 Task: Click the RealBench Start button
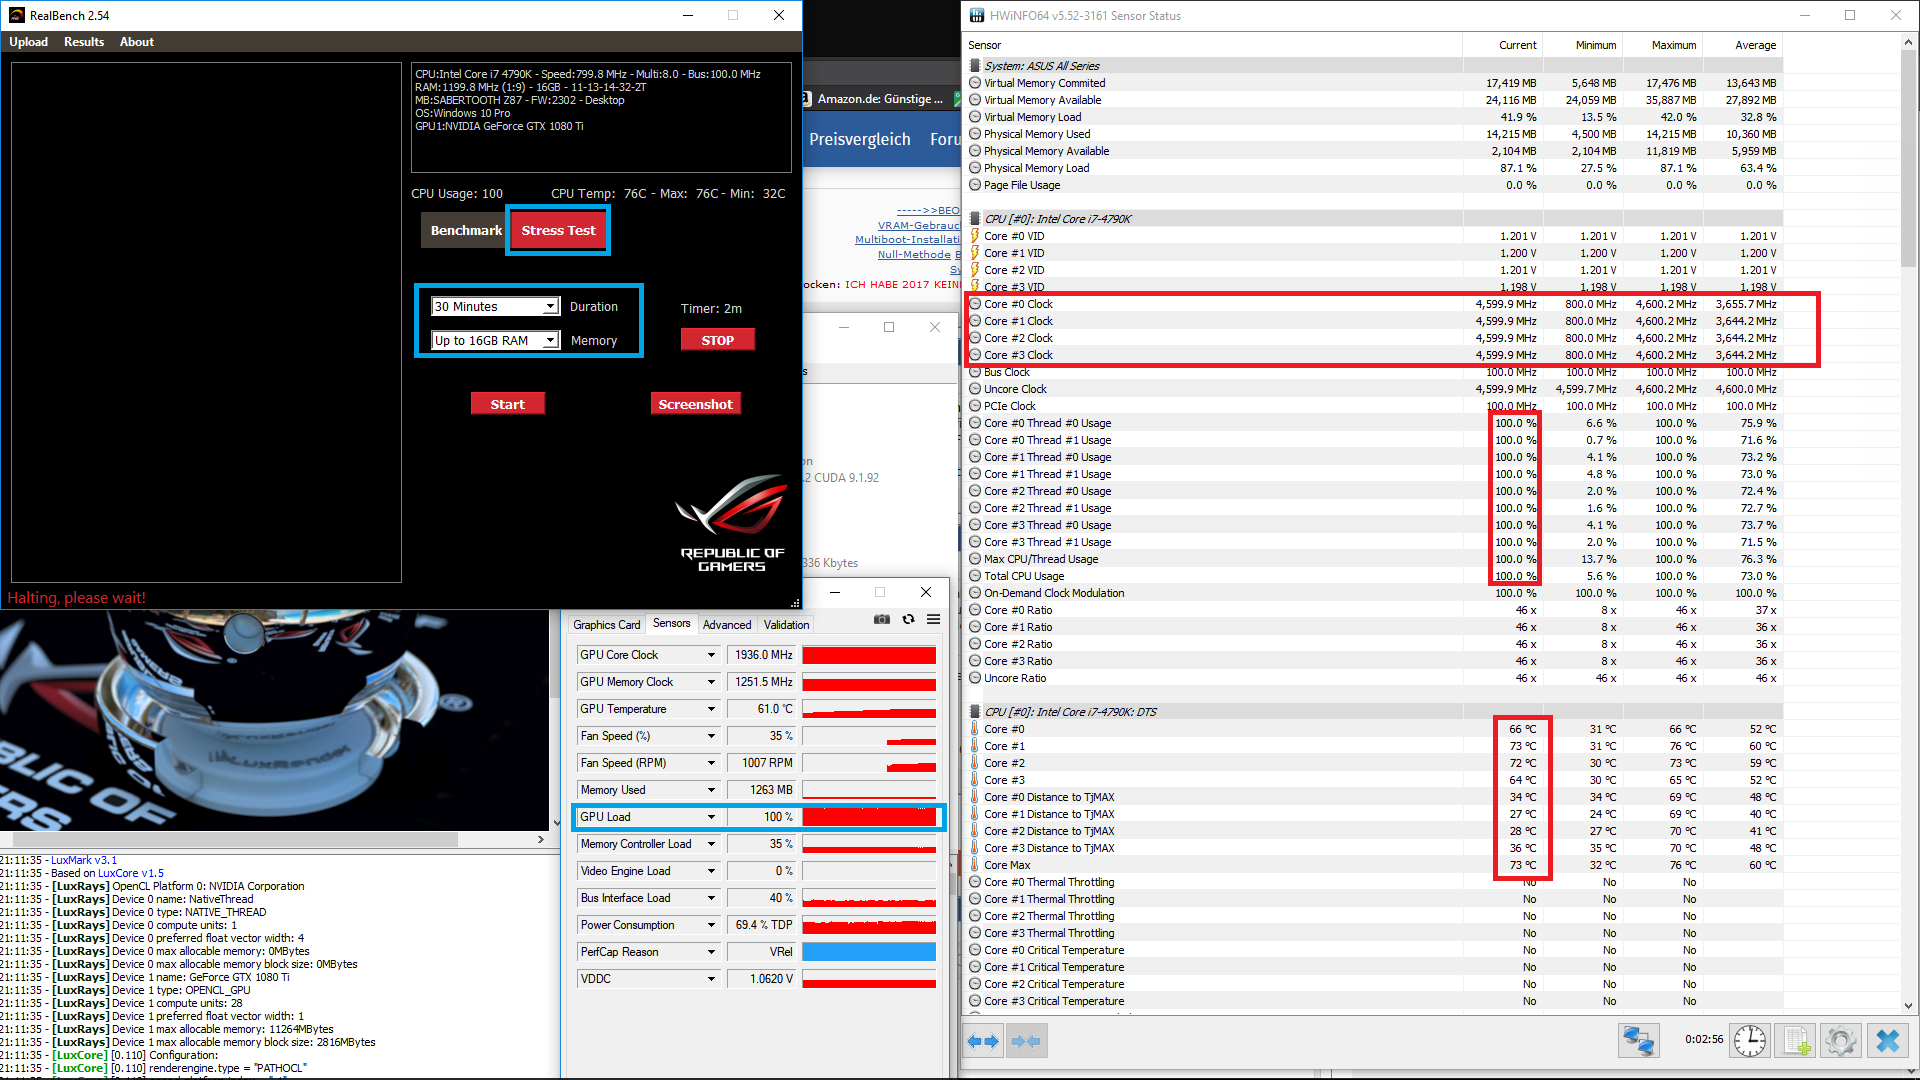coord(506,404)
